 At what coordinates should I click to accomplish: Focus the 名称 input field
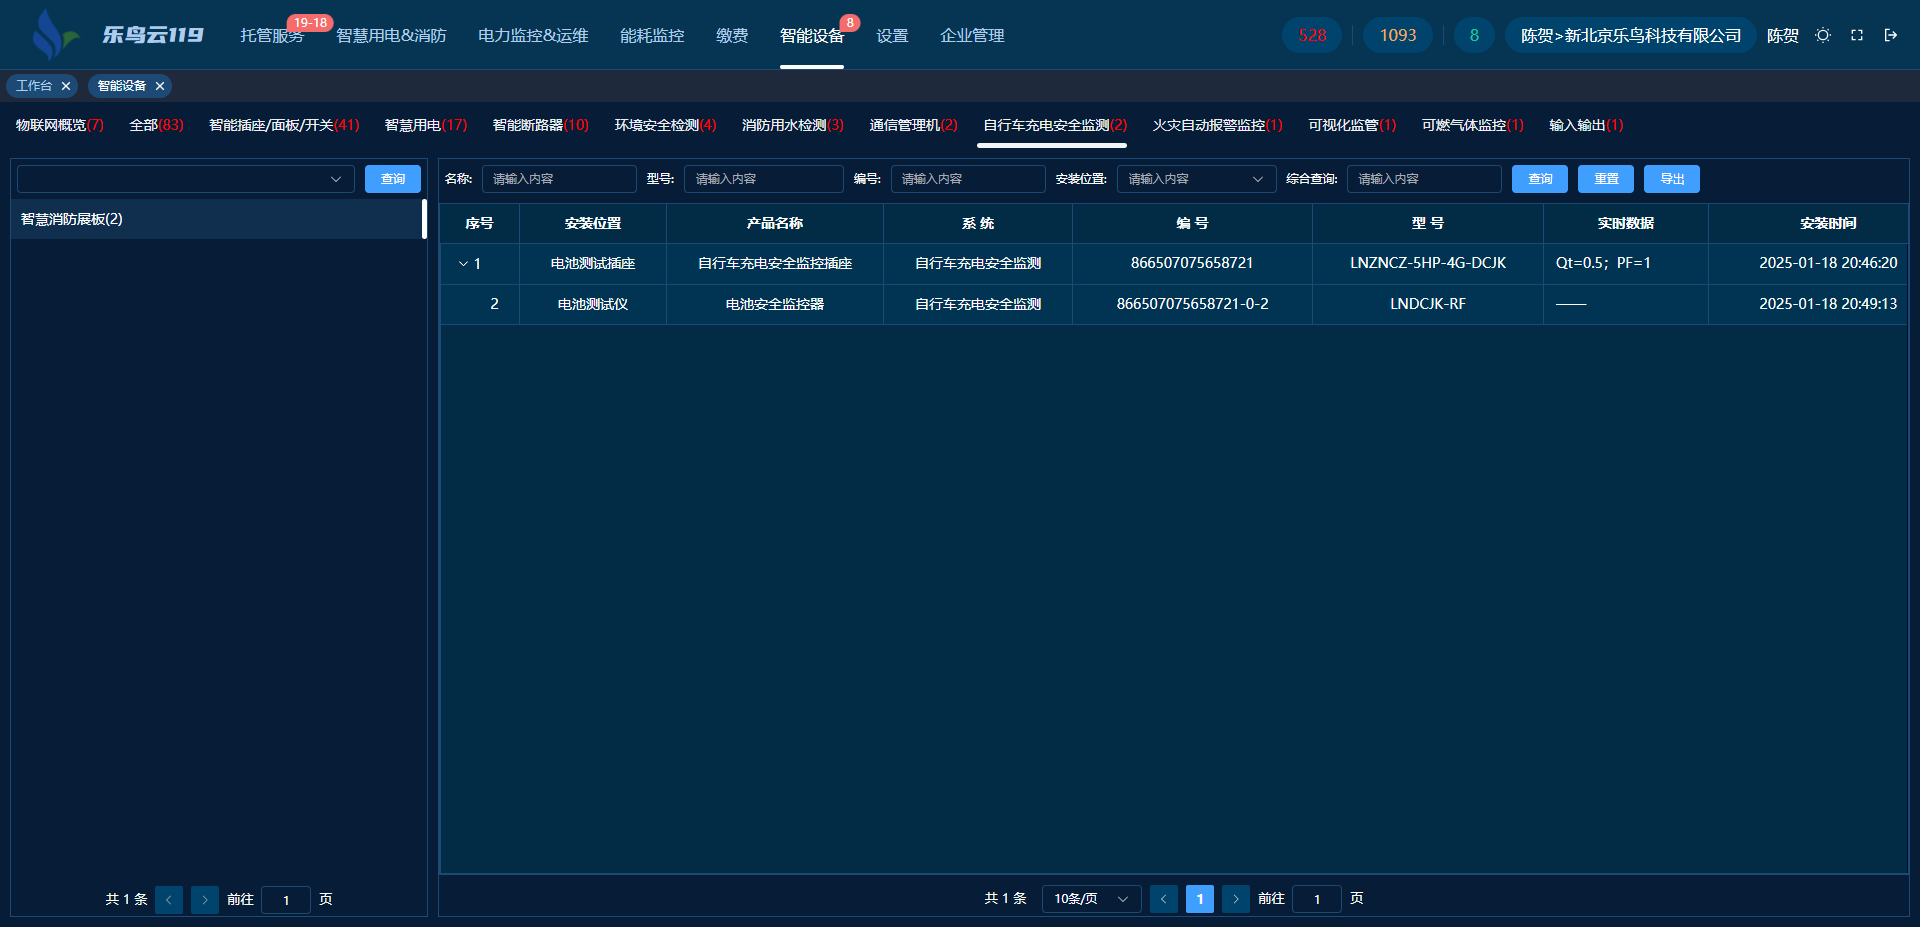tap(559, 179)
